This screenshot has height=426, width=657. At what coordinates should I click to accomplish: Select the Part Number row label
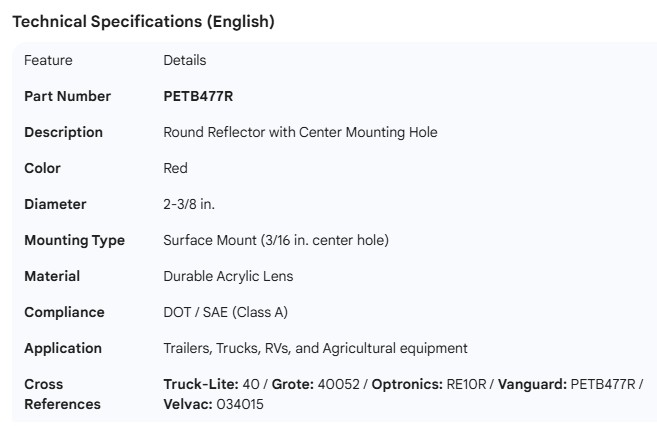pos(67,96)
